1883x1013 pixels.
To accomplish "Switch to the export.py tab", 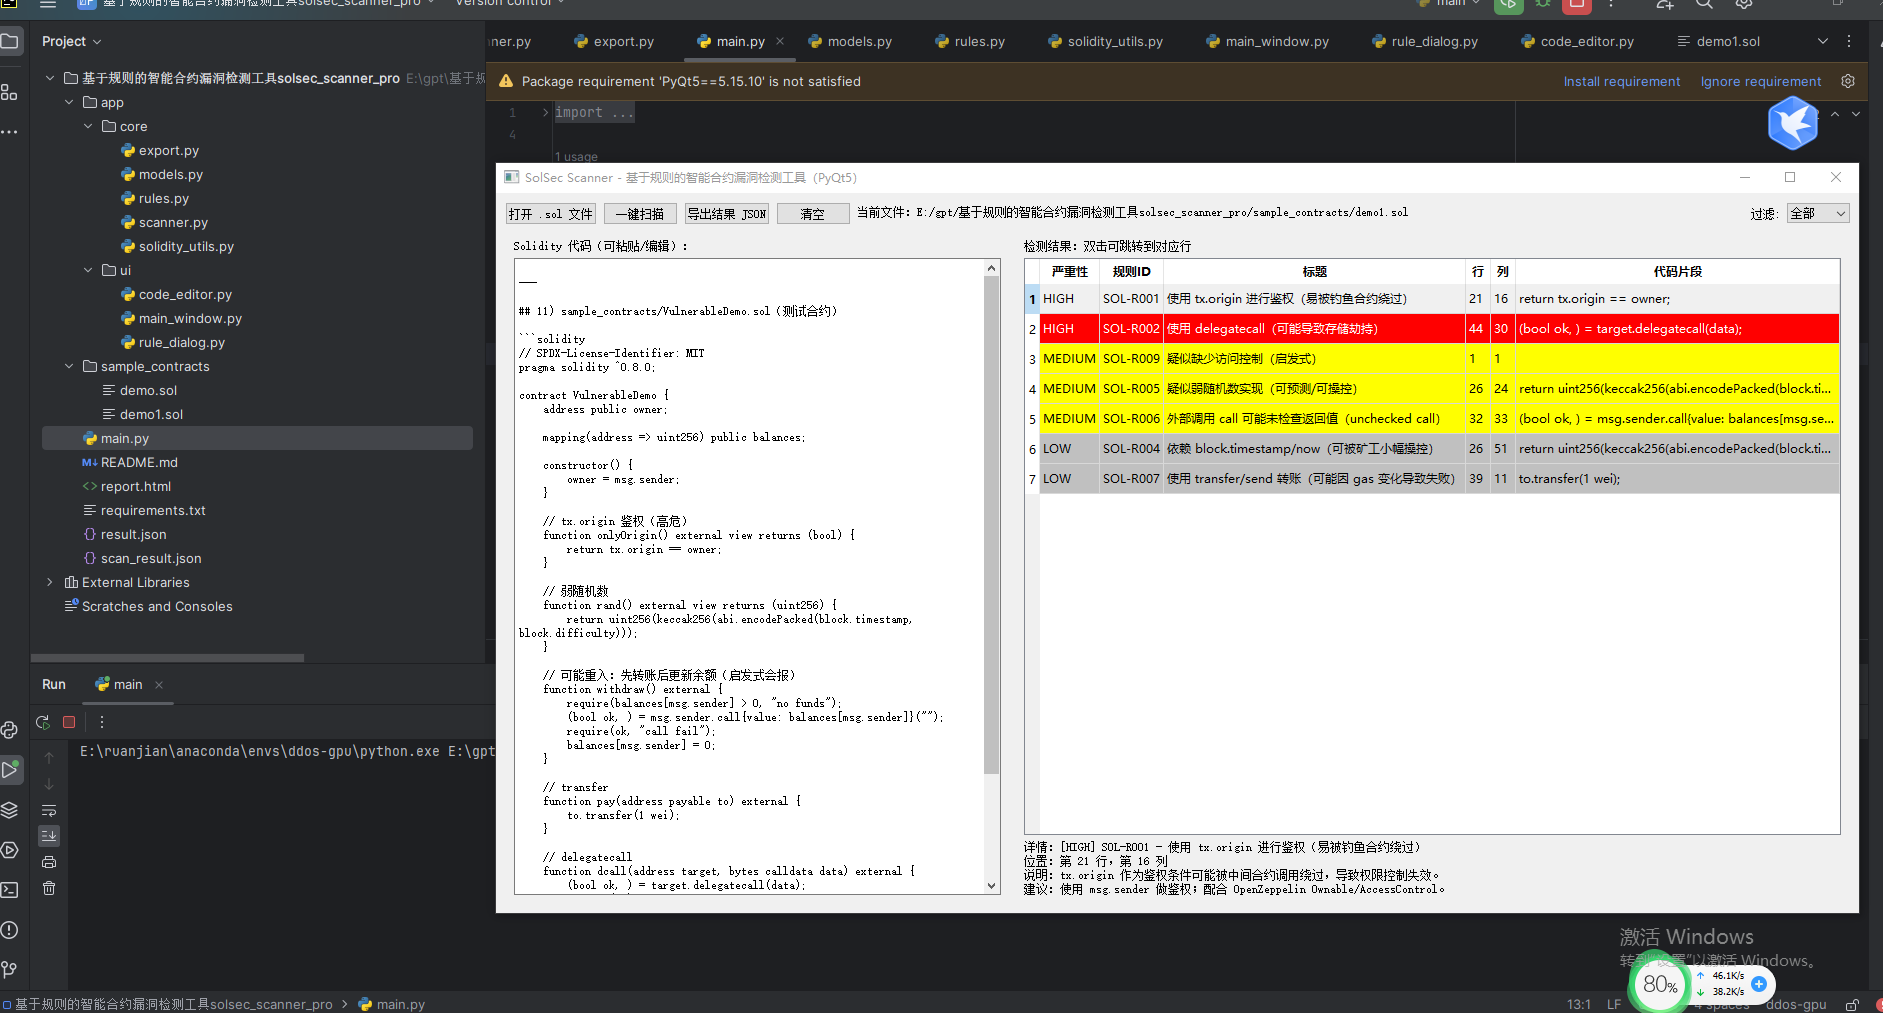I will coord(613,41).
